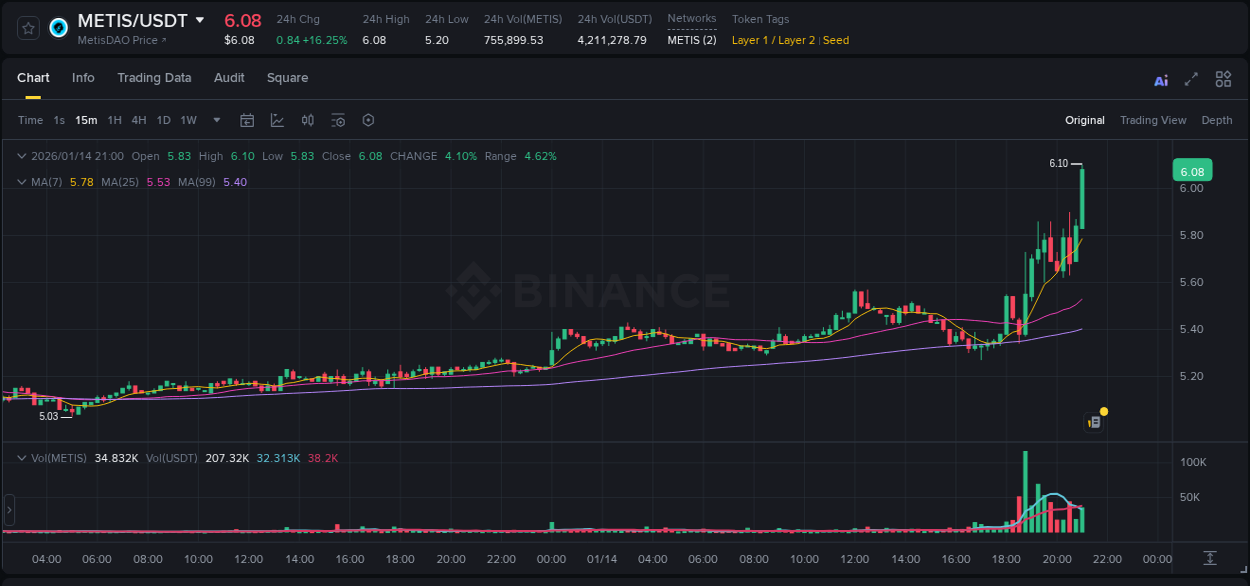
Task: Open the indicator settings icon beside candlestick icon
Action: [338, 120]
